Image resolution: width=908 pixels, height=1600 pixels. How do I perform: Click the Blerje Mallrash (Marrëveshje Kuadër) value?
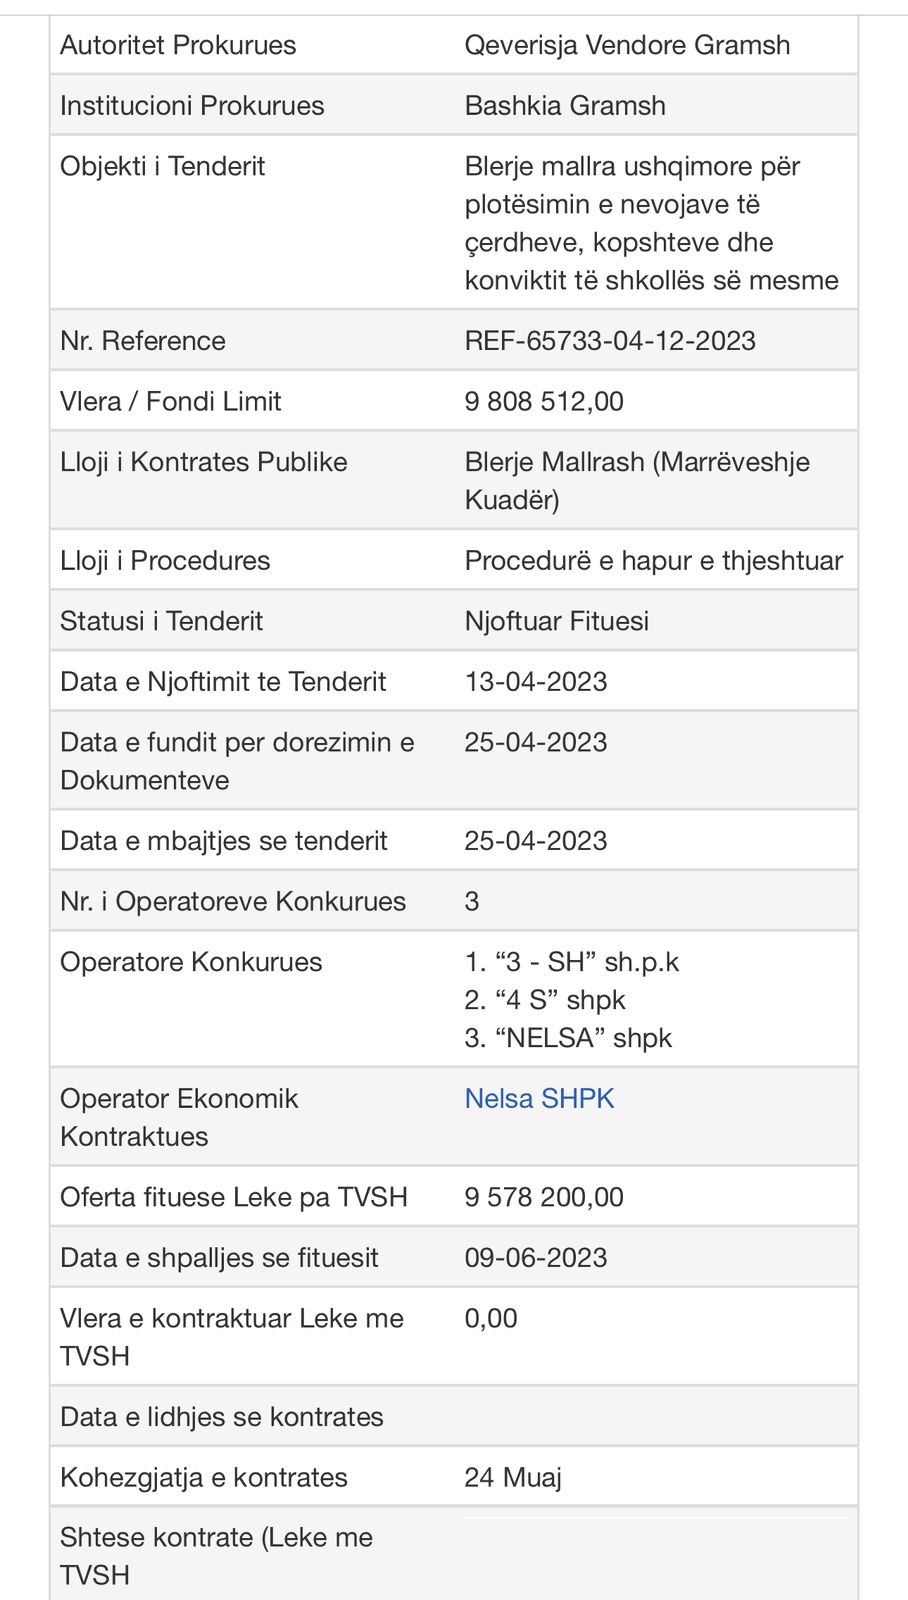pyautogui.click(x=636, y=480)
